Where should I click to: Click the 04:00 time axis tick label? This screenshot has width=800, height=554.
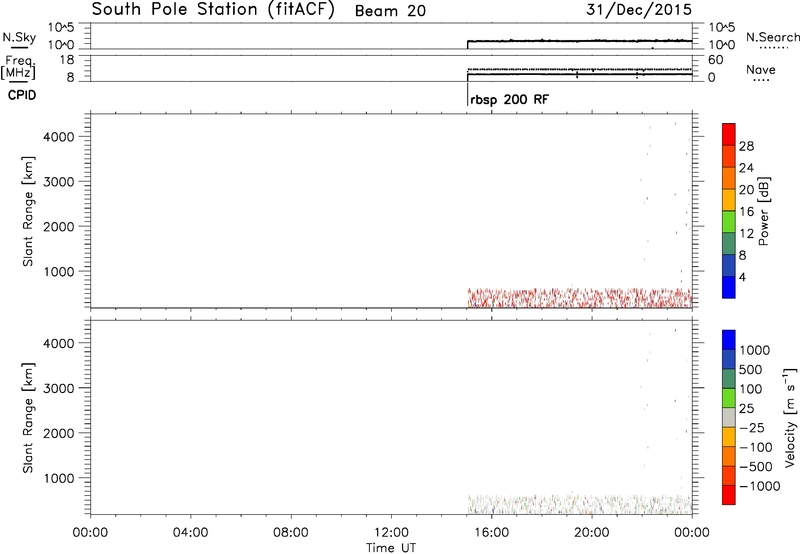coord(190,533)
